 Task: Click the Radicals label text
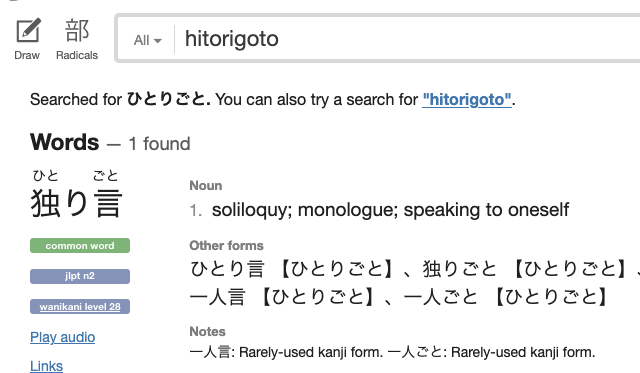pos(77,55)
